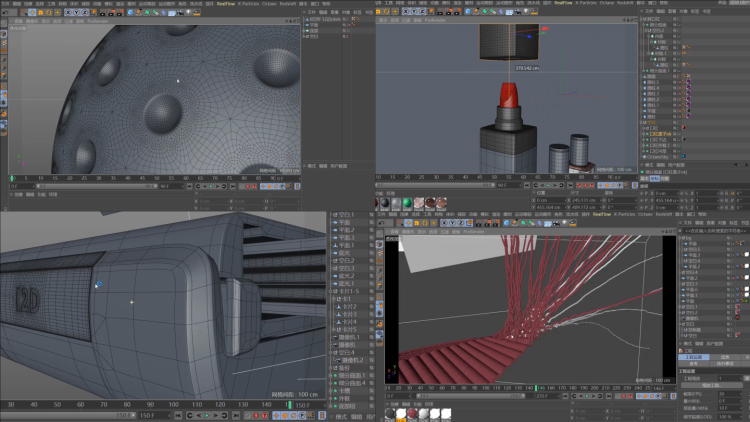
Task: Select the 摄像机.1 camera object in the car window list
Action: pyautogui.click(x=347, y=337)
